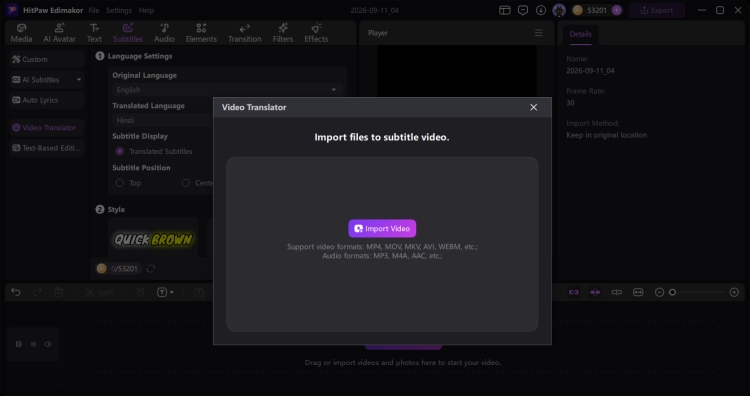Click the 53201 coin balance
Image resolution: width=750 pixels, height=396 pixels.
pos(597,10)
